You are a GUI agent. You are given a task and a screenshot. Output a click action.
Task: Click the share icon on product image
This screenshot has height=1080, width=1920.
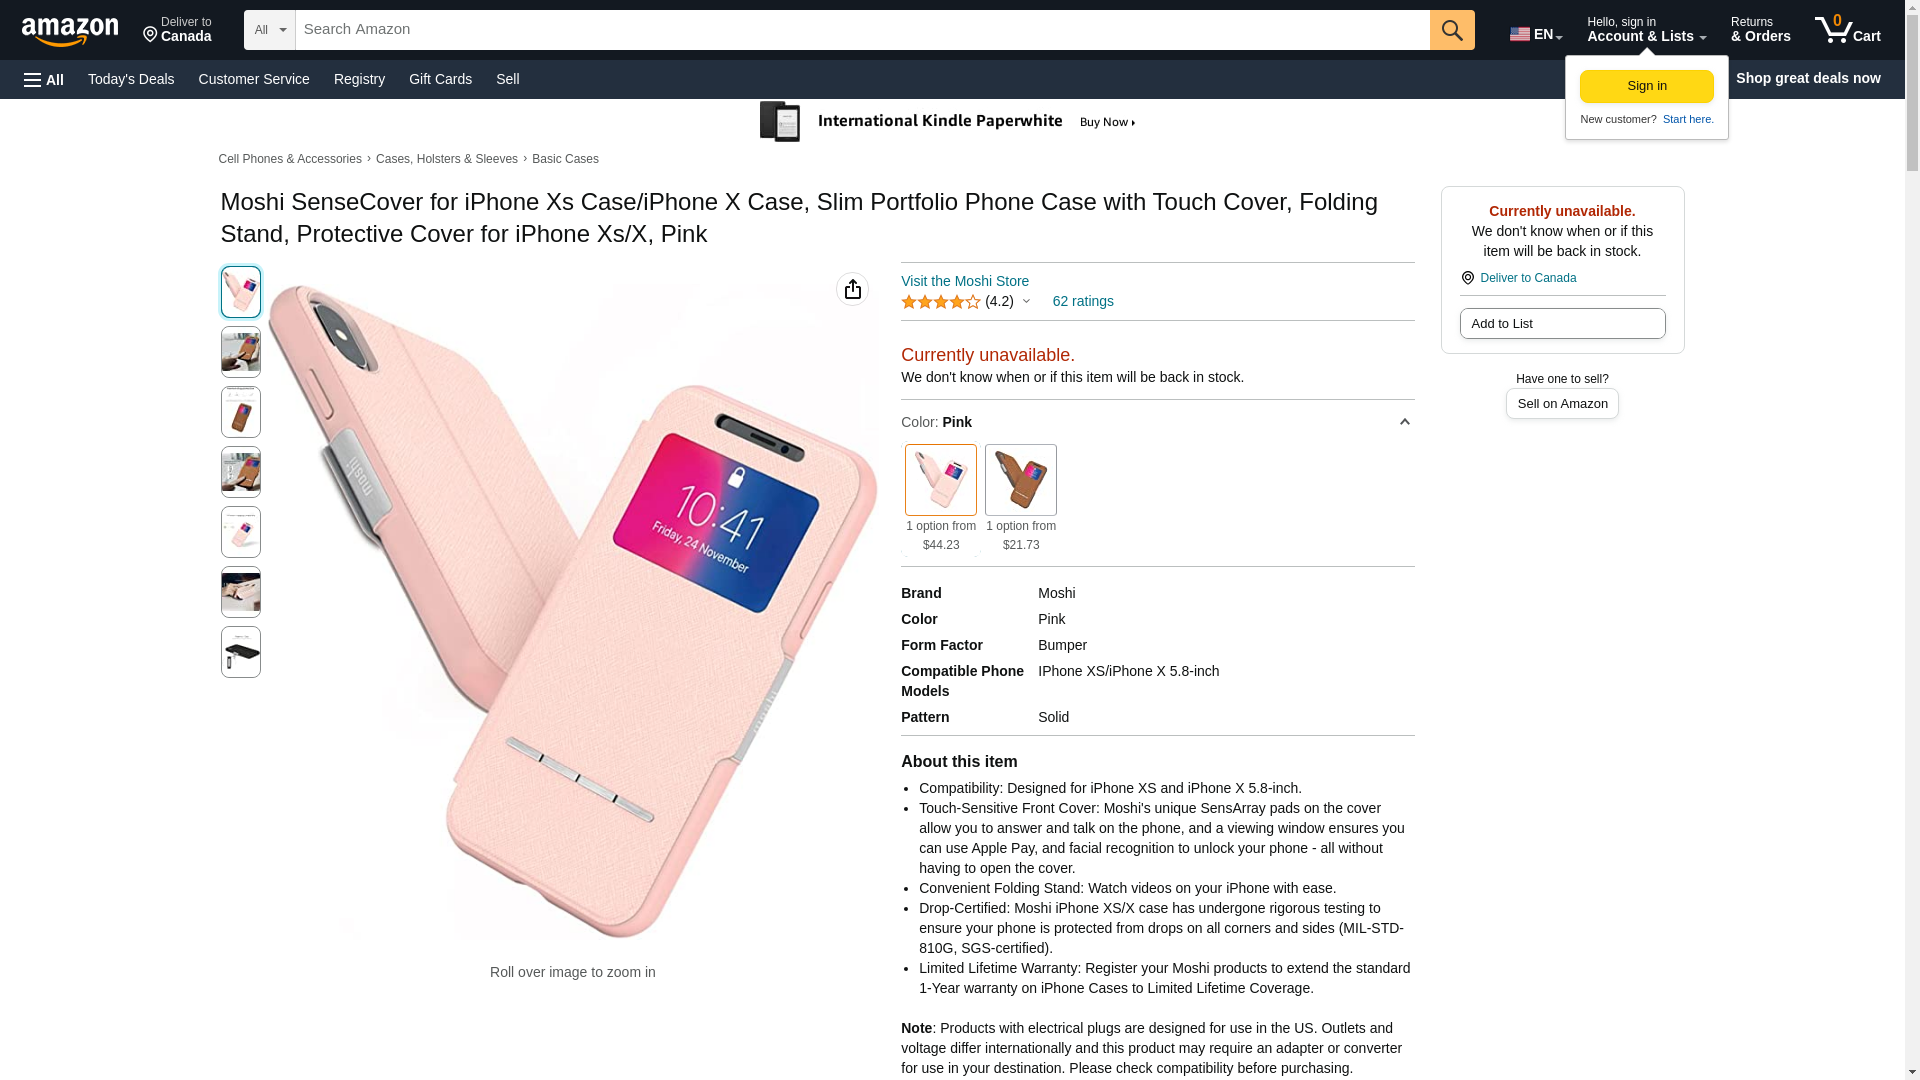[852, 289]
